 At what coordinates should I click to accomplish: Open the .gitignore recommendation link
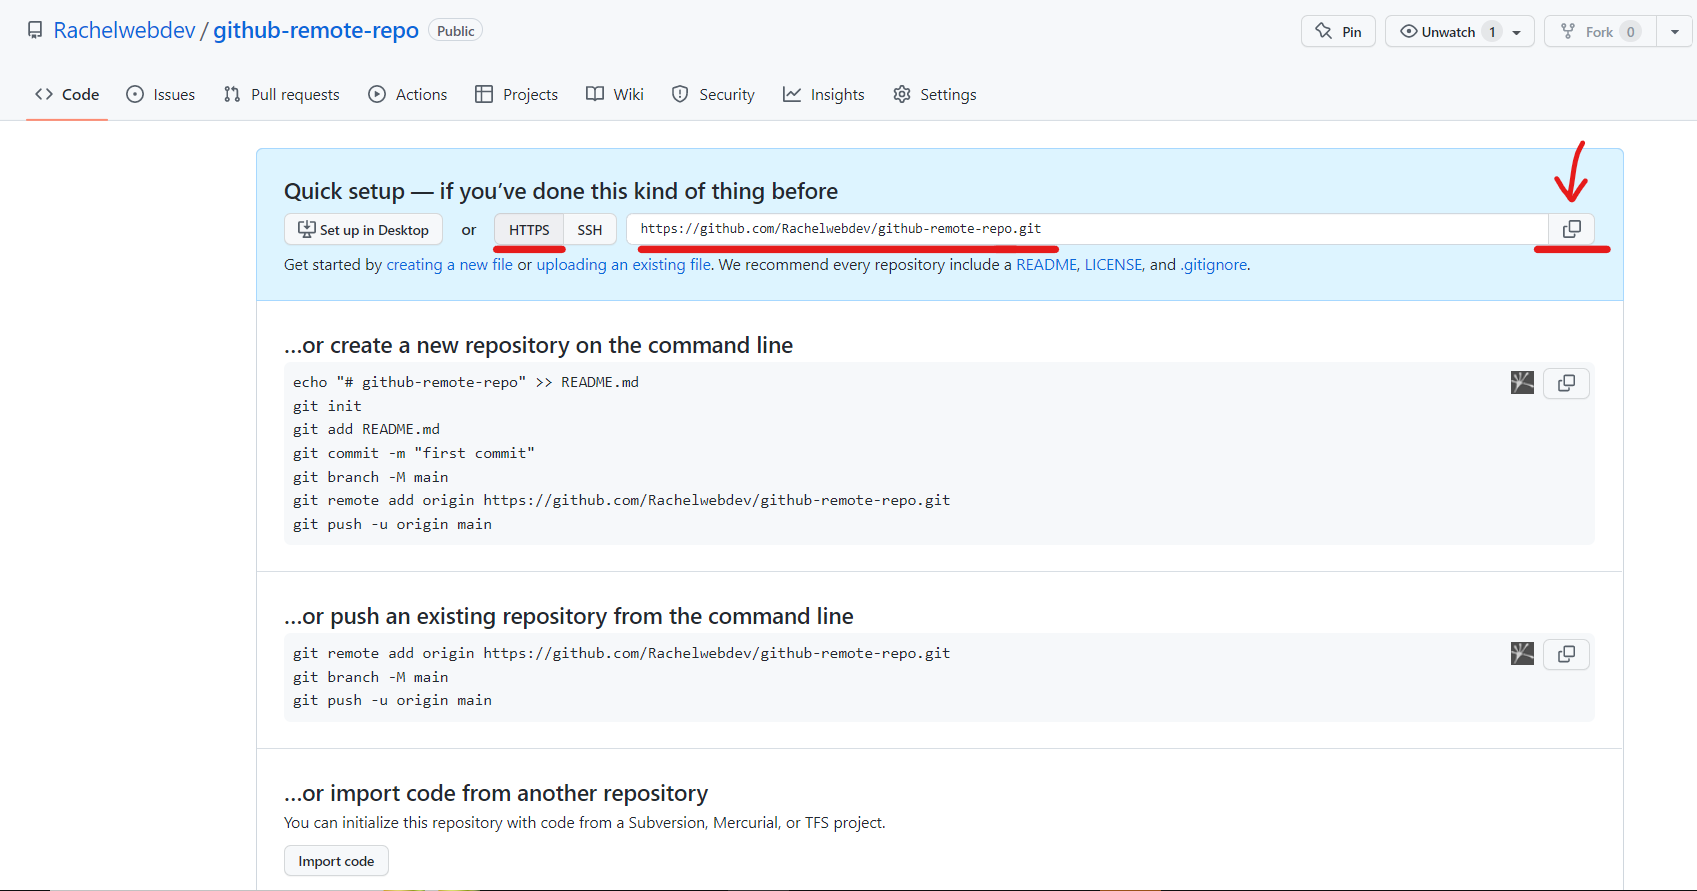1214,265
